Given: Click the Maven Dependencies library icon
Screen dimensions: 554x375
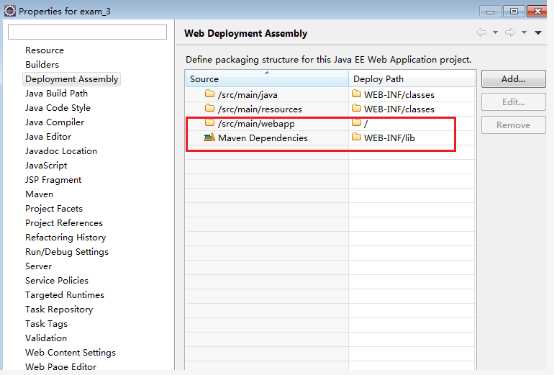Looking at the screenshot, I should (210, 137).
